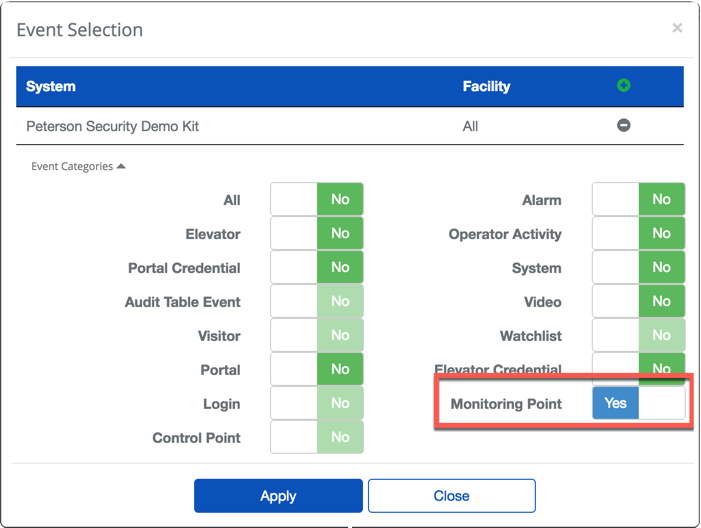This screenshot has height=528, width=701.
Task: Collapse the Event Categories section
Action: [x=79, y=167]
